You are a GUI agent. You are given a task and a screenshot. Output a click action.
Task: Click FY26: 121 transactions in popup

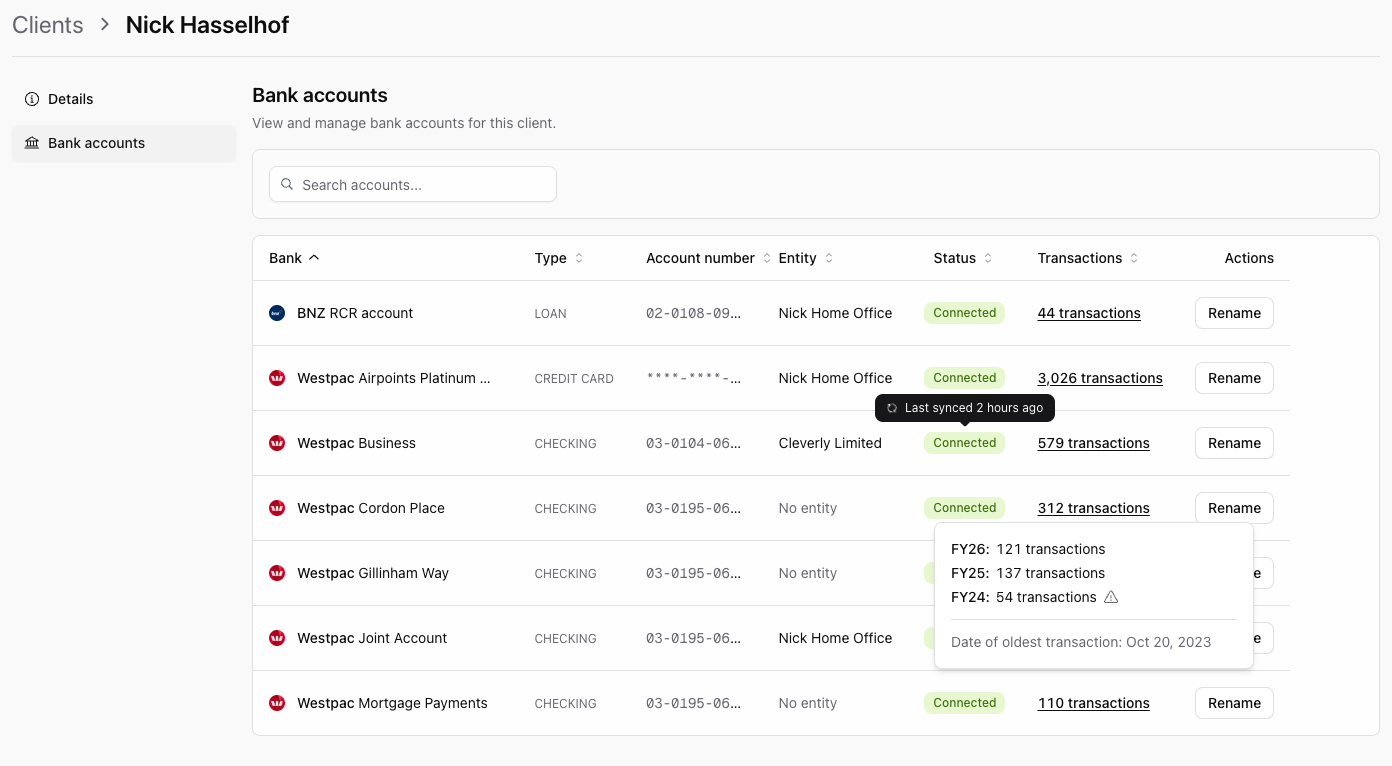[1028, 549]
